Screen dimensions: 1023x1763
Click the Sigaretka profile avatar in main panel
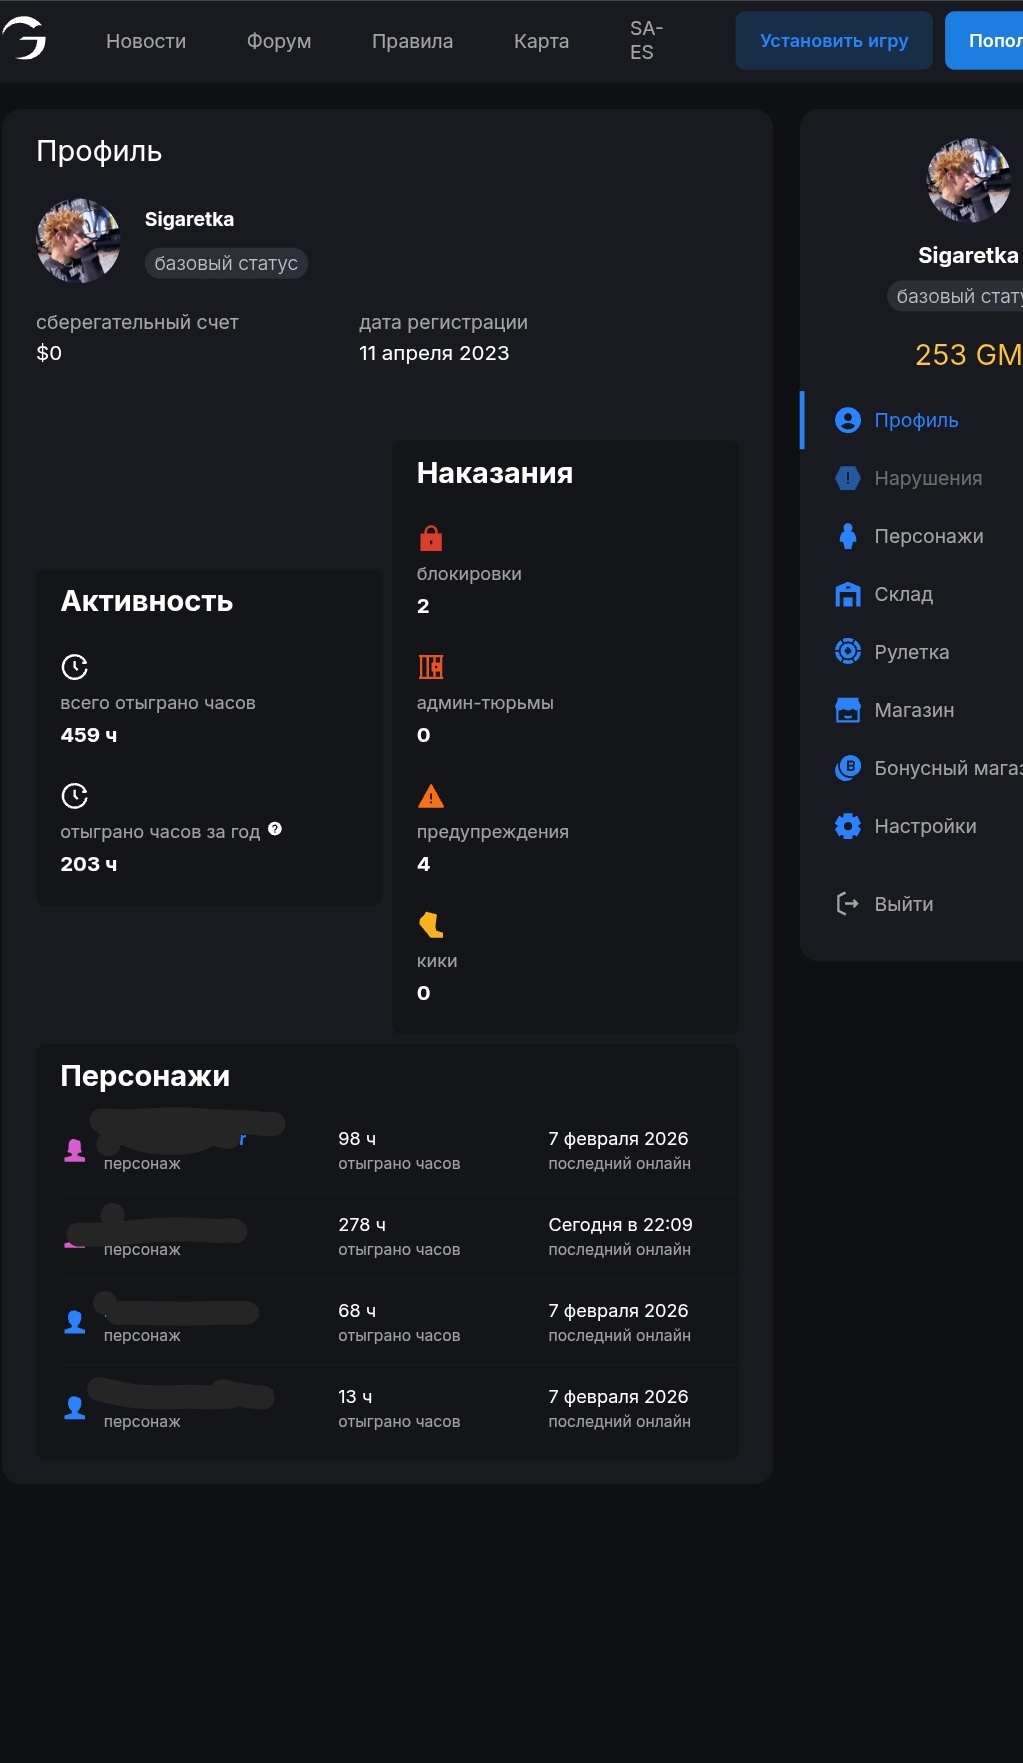click(78, 241)
